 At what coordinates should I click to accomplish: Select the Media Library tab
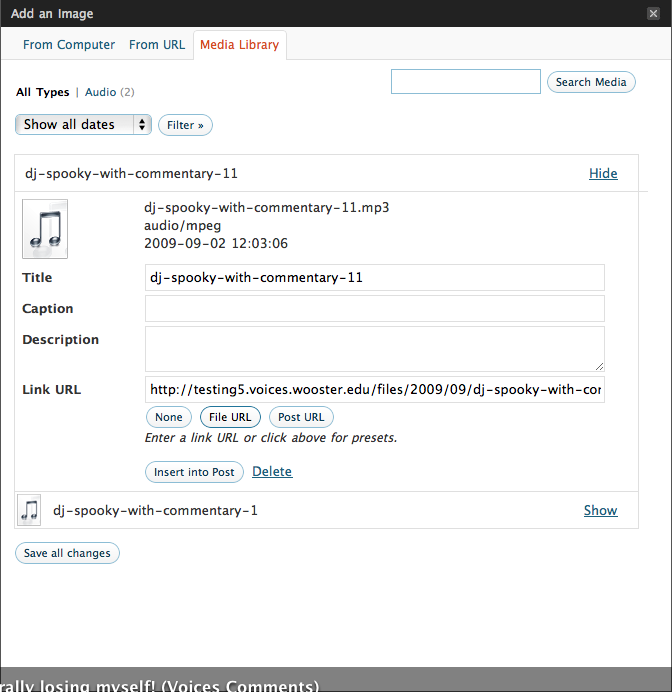(239, 45)
